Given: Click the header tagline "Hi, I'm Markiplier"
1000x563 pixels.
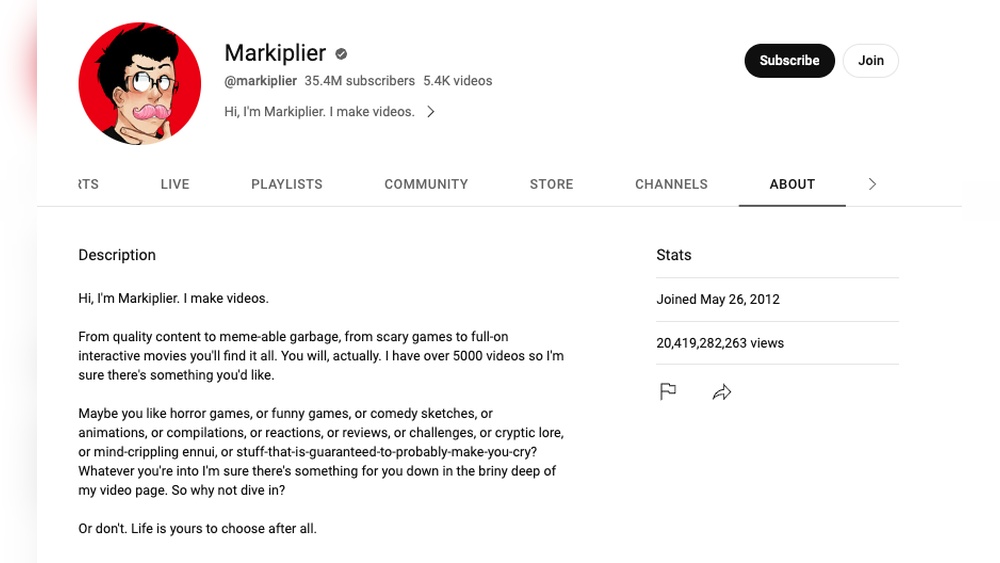Looking at the screenshot, I should (x=319, y=112).
